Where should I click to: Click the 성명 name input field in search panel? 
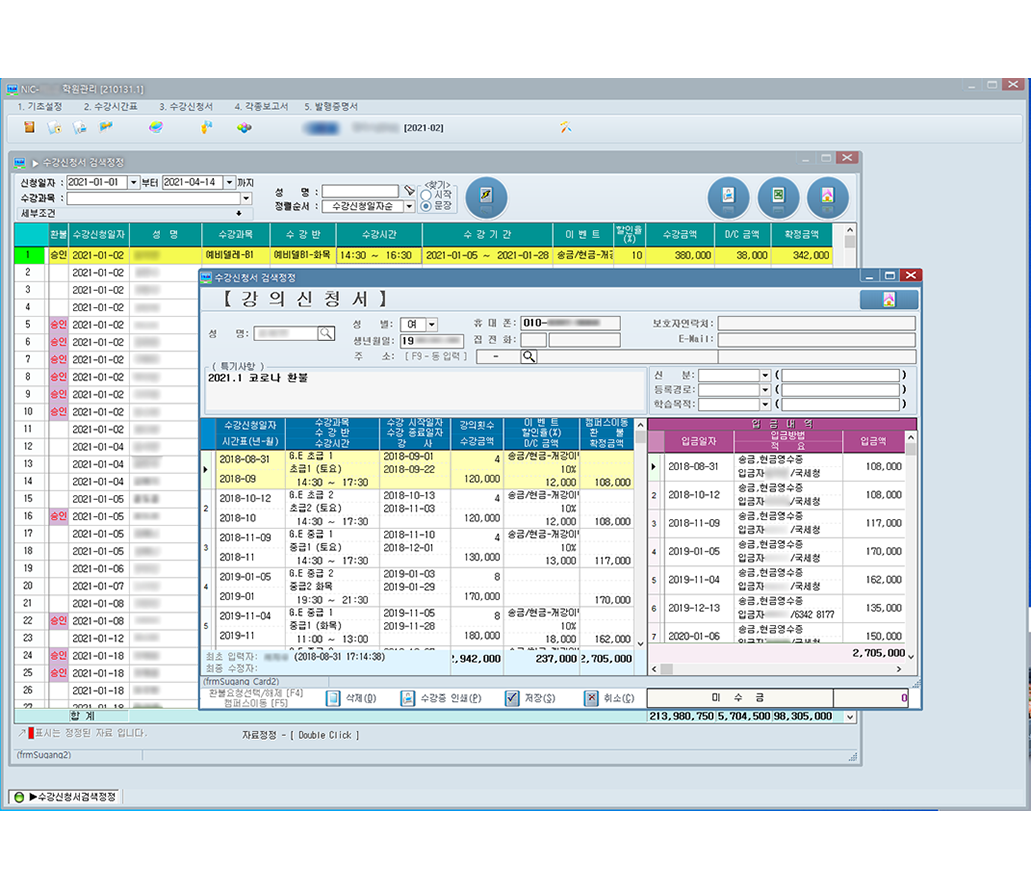pos(360,191)
